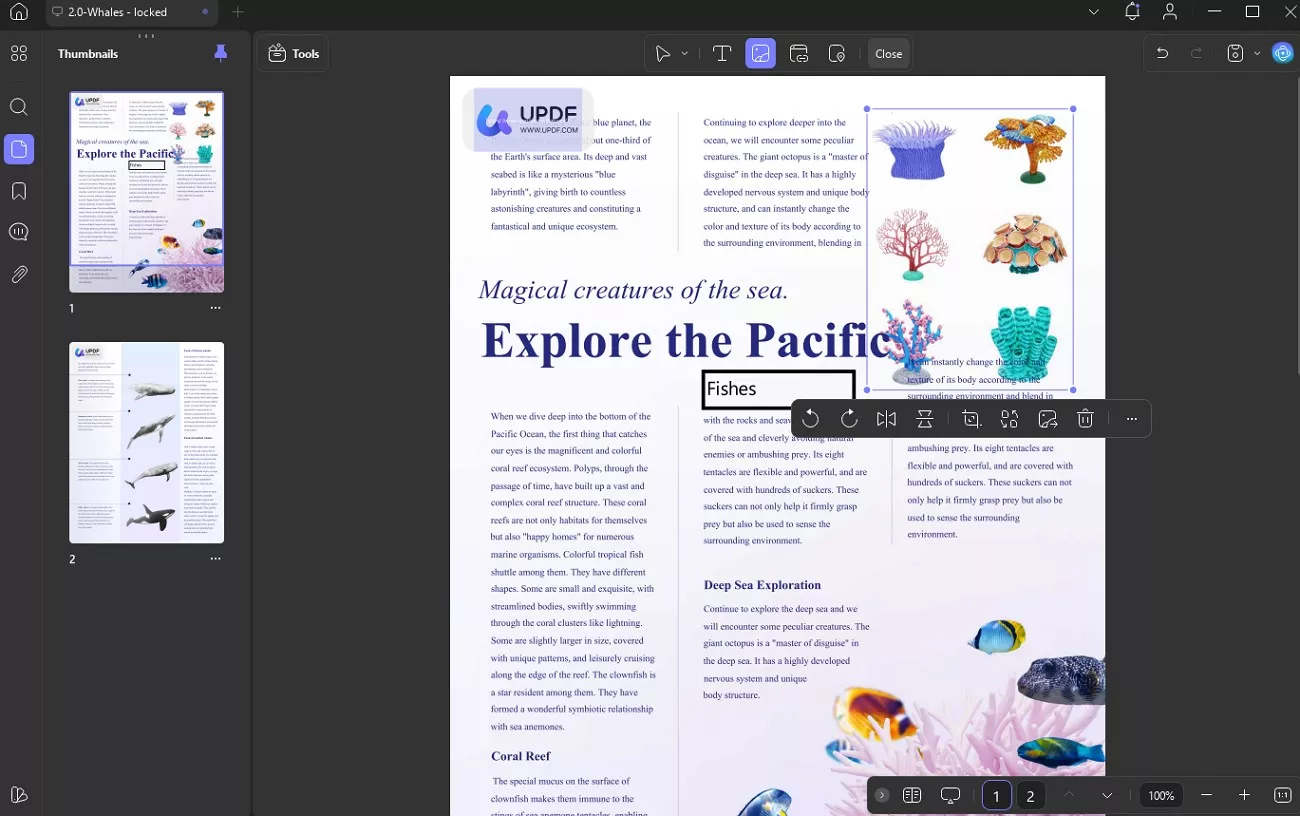Select the page 2 thumbnail
The image size is (1300, 816).
[146, 442]
